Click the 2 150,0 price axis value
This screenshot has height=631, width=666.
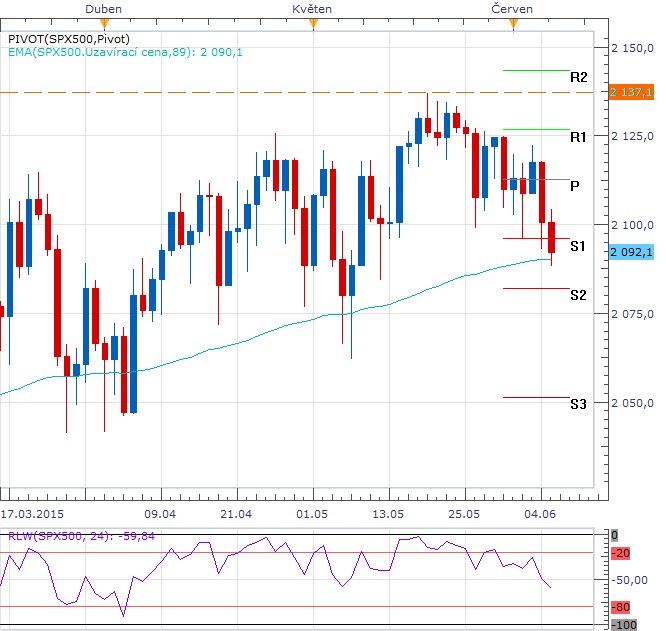632,48
